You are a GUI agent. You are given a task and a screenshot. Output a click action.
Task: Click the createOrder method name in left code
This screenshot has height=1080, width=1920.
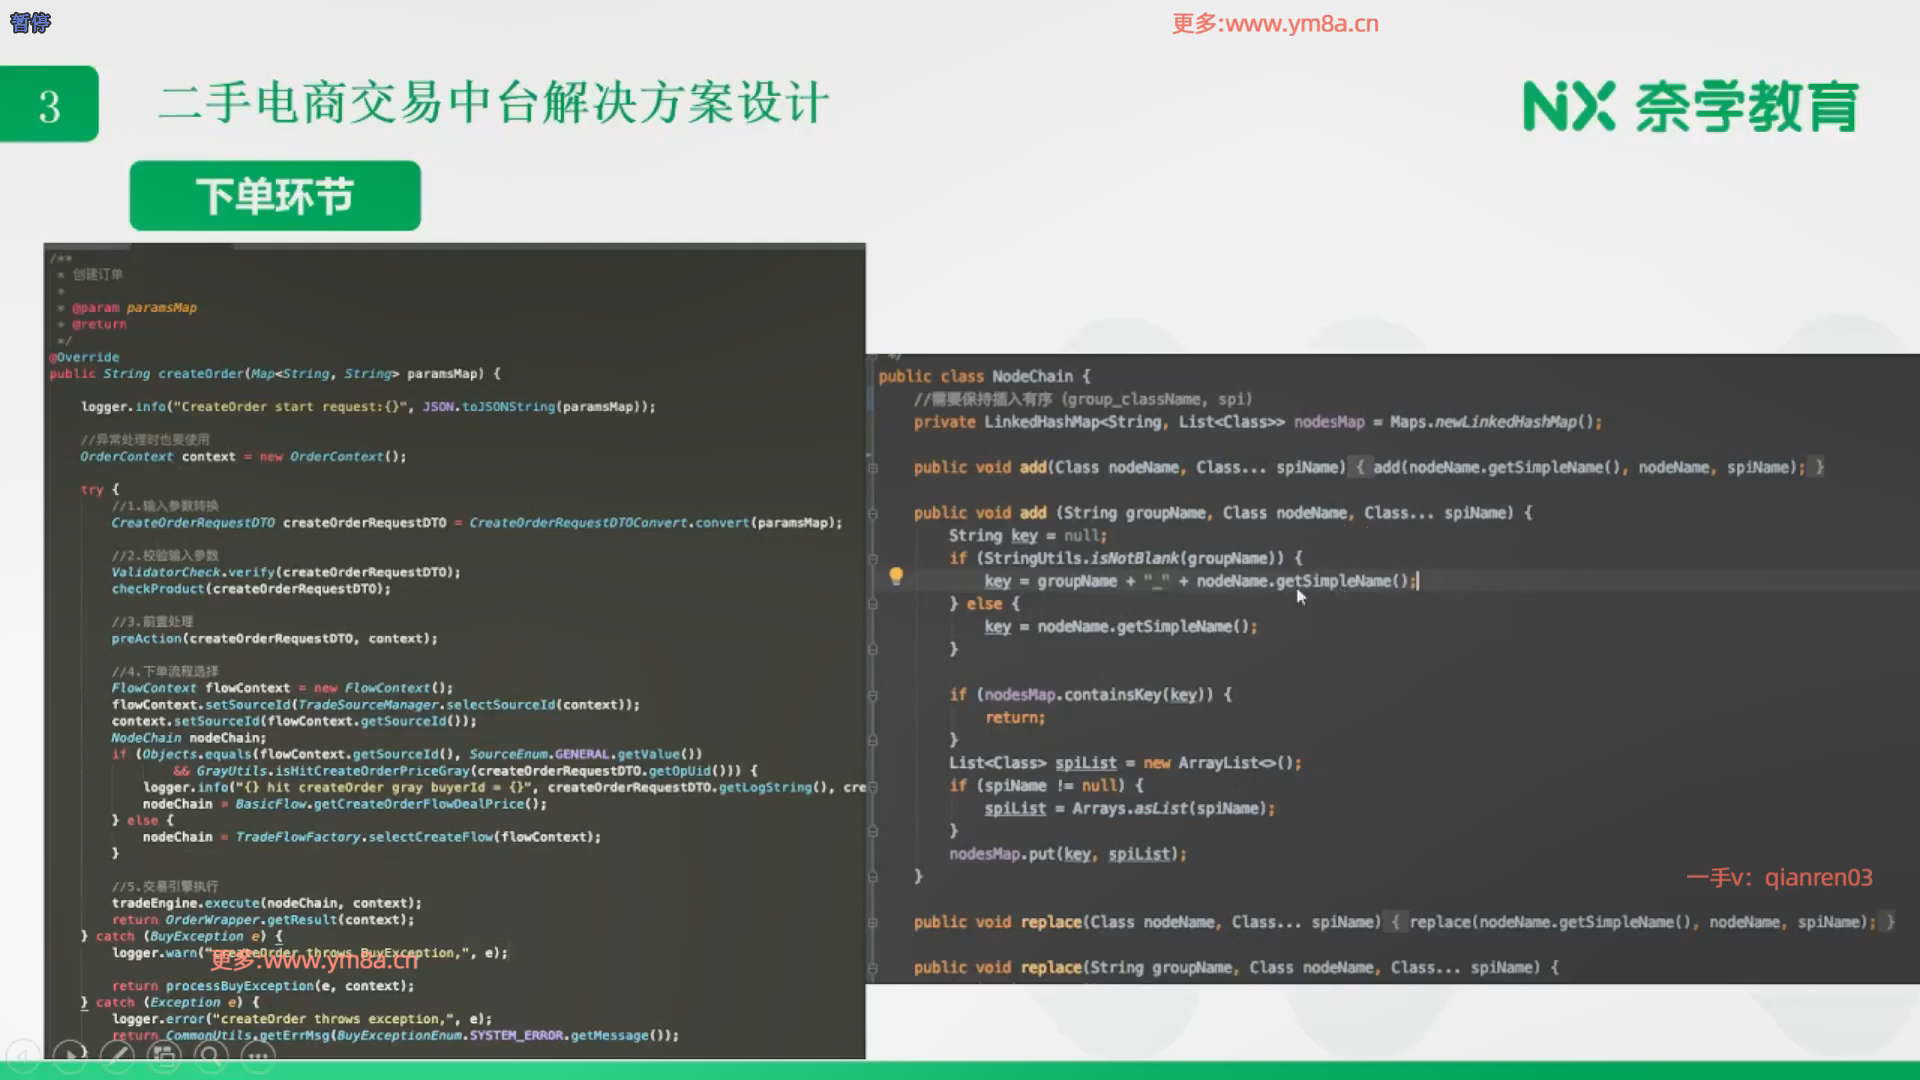coord(200,374)
